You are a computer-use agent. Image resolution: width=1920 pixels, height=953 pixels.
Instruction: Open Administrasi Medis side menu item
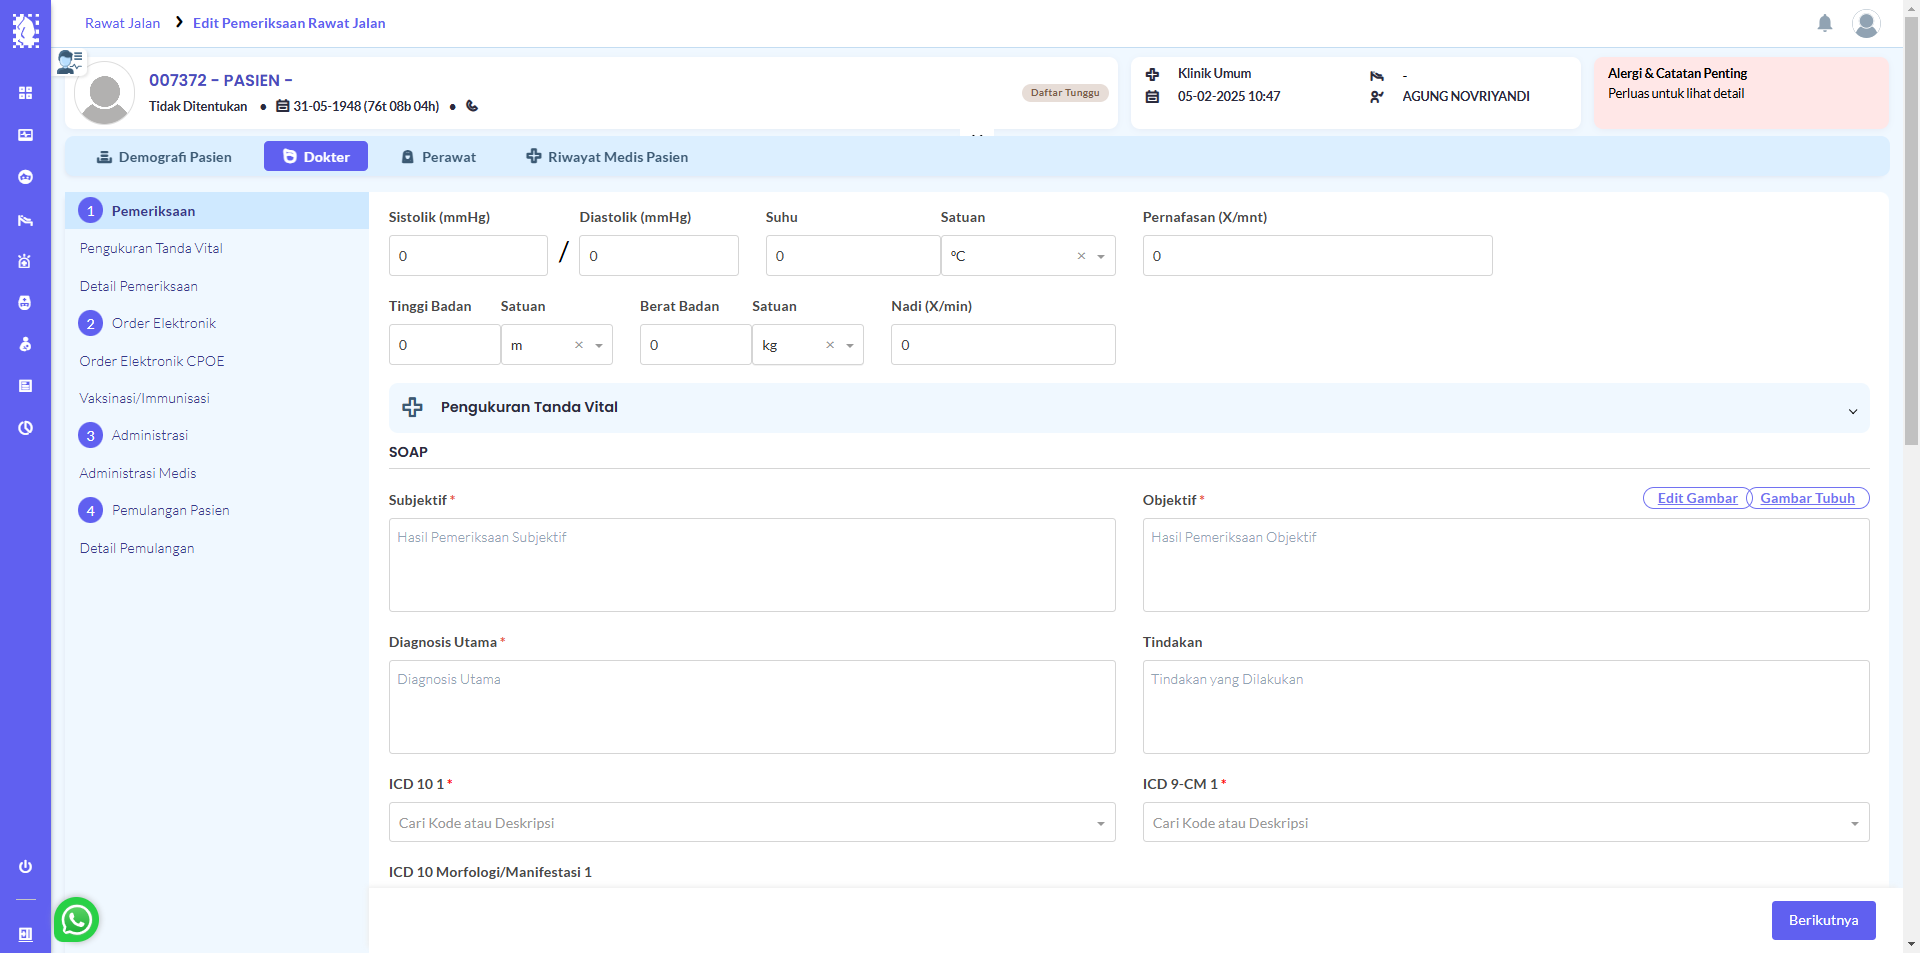click(x=138, y=473)
